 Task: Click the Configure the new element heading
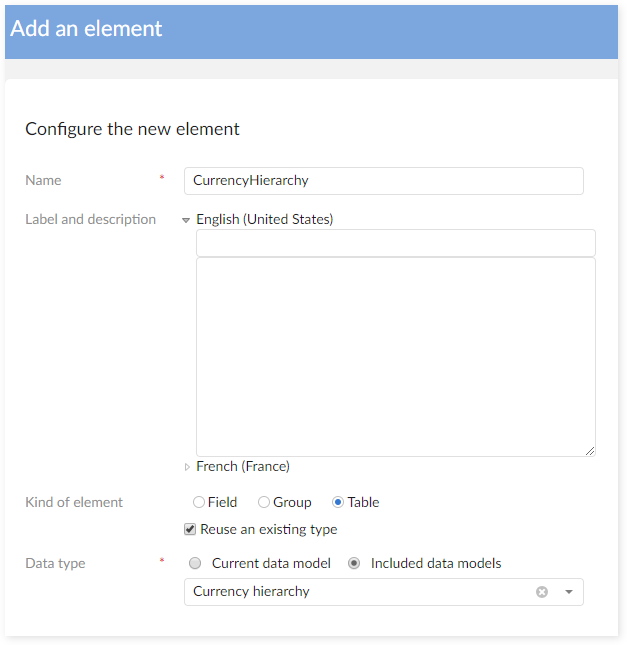[x=132, y=129]
